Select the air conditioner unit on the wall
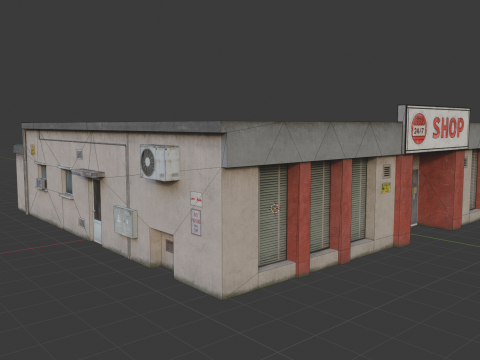Image resolution: width=480 pixels, height=360 pixels. coord(160,163)
